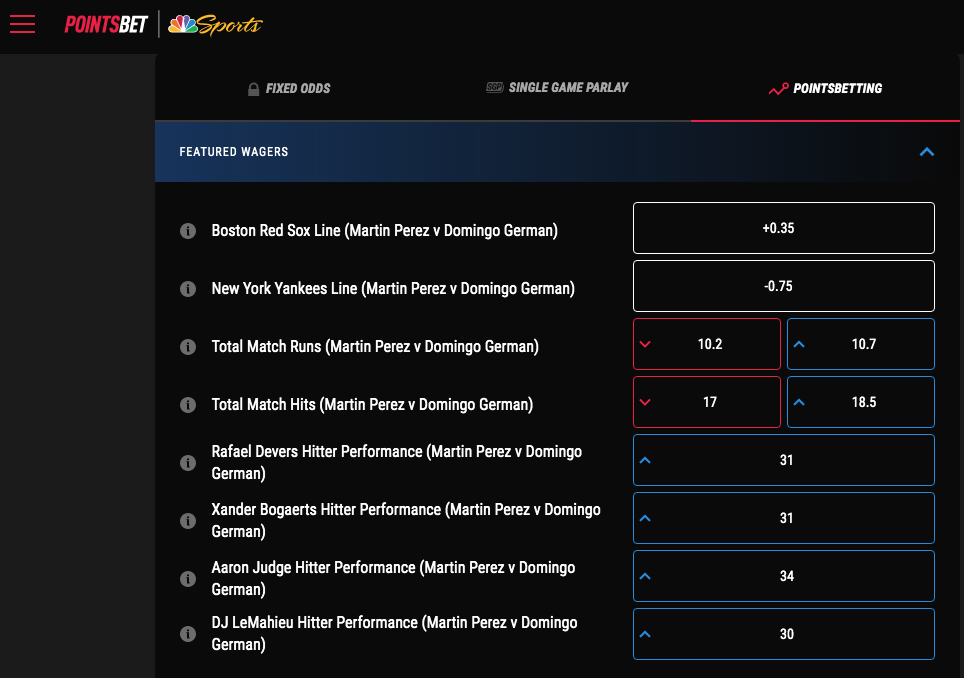Select New York Yankees -0.75 line

(x=783, y=286)
